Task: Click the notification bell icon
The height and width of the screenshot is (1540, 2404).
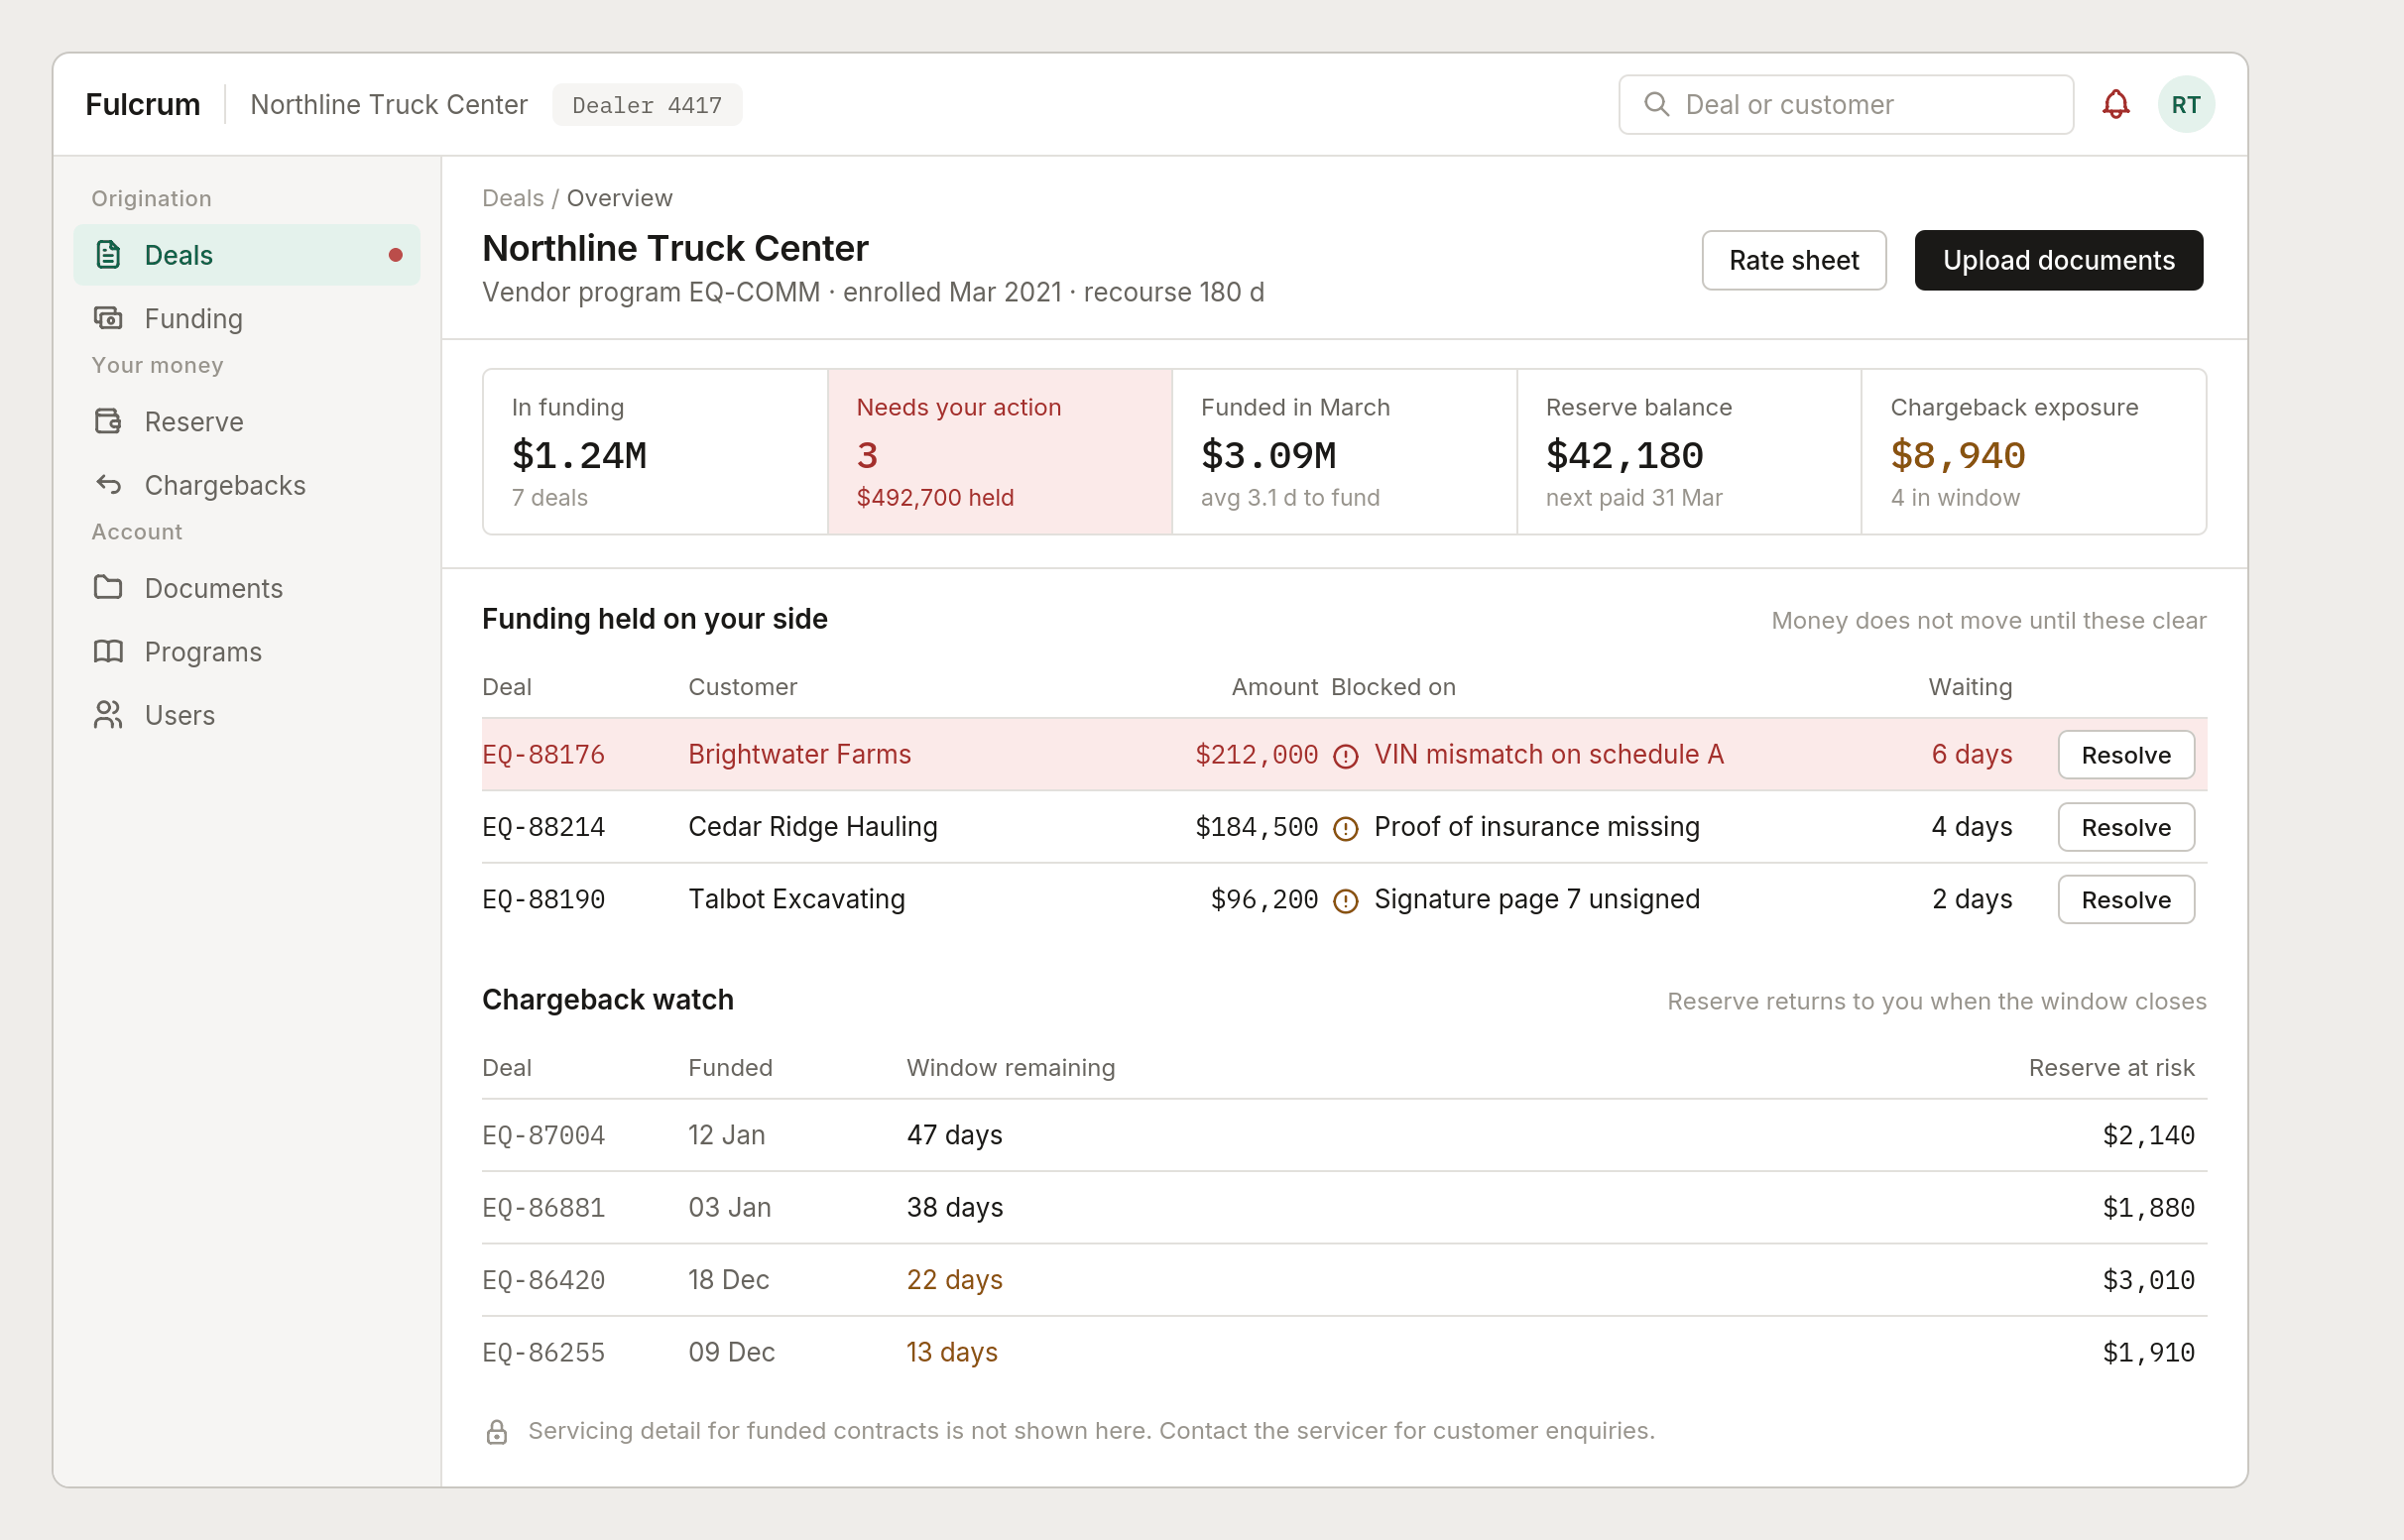Action: tap(2115, 104)
